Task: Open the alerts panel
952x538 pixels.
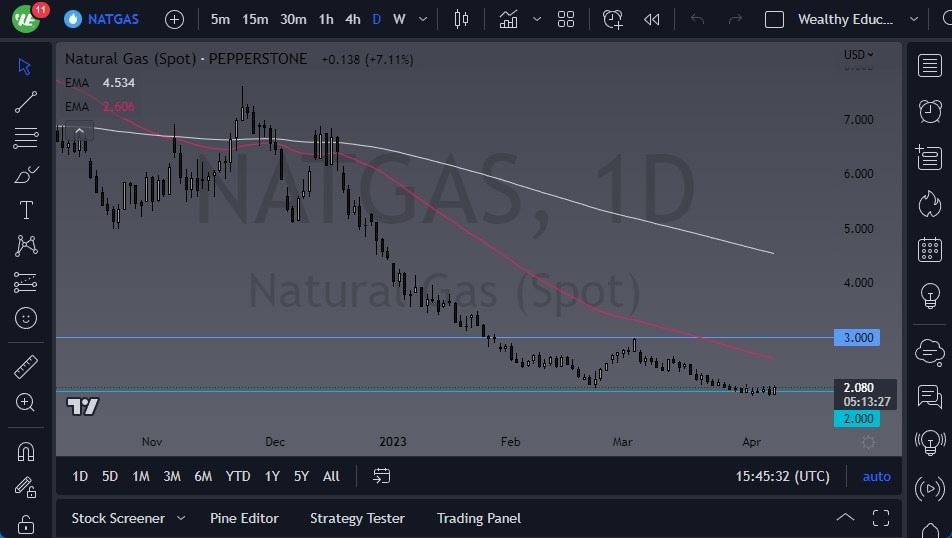Action: pos(930,111)
